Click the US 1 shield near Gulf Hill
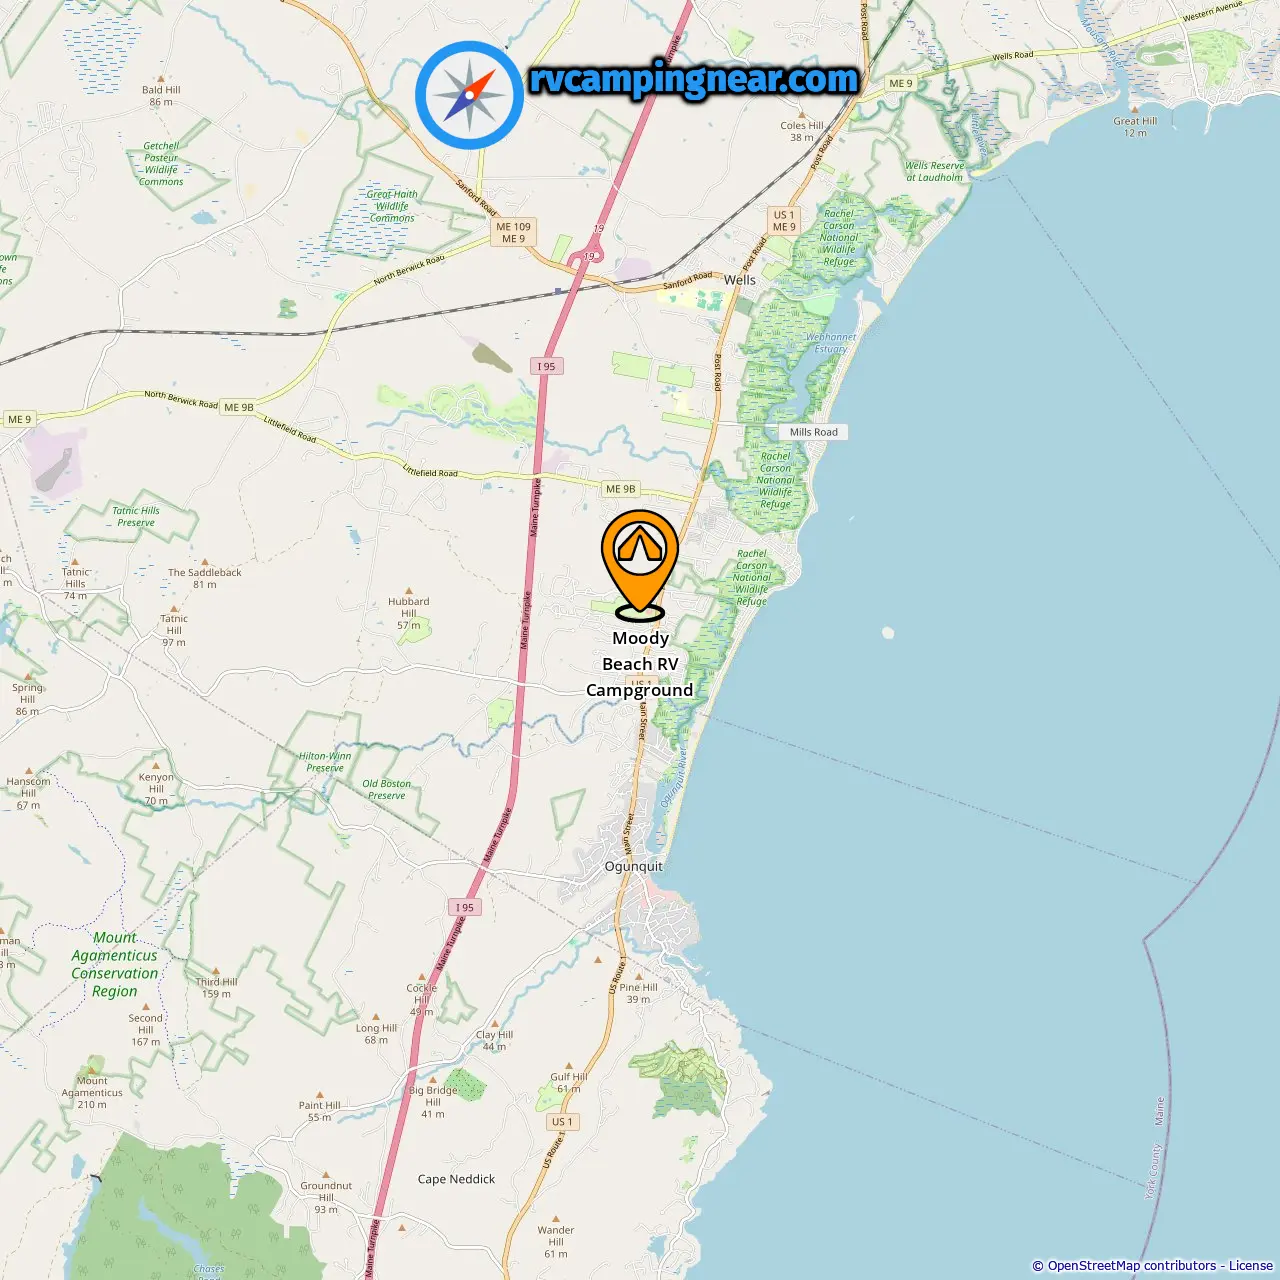 tap(562, 1122)
